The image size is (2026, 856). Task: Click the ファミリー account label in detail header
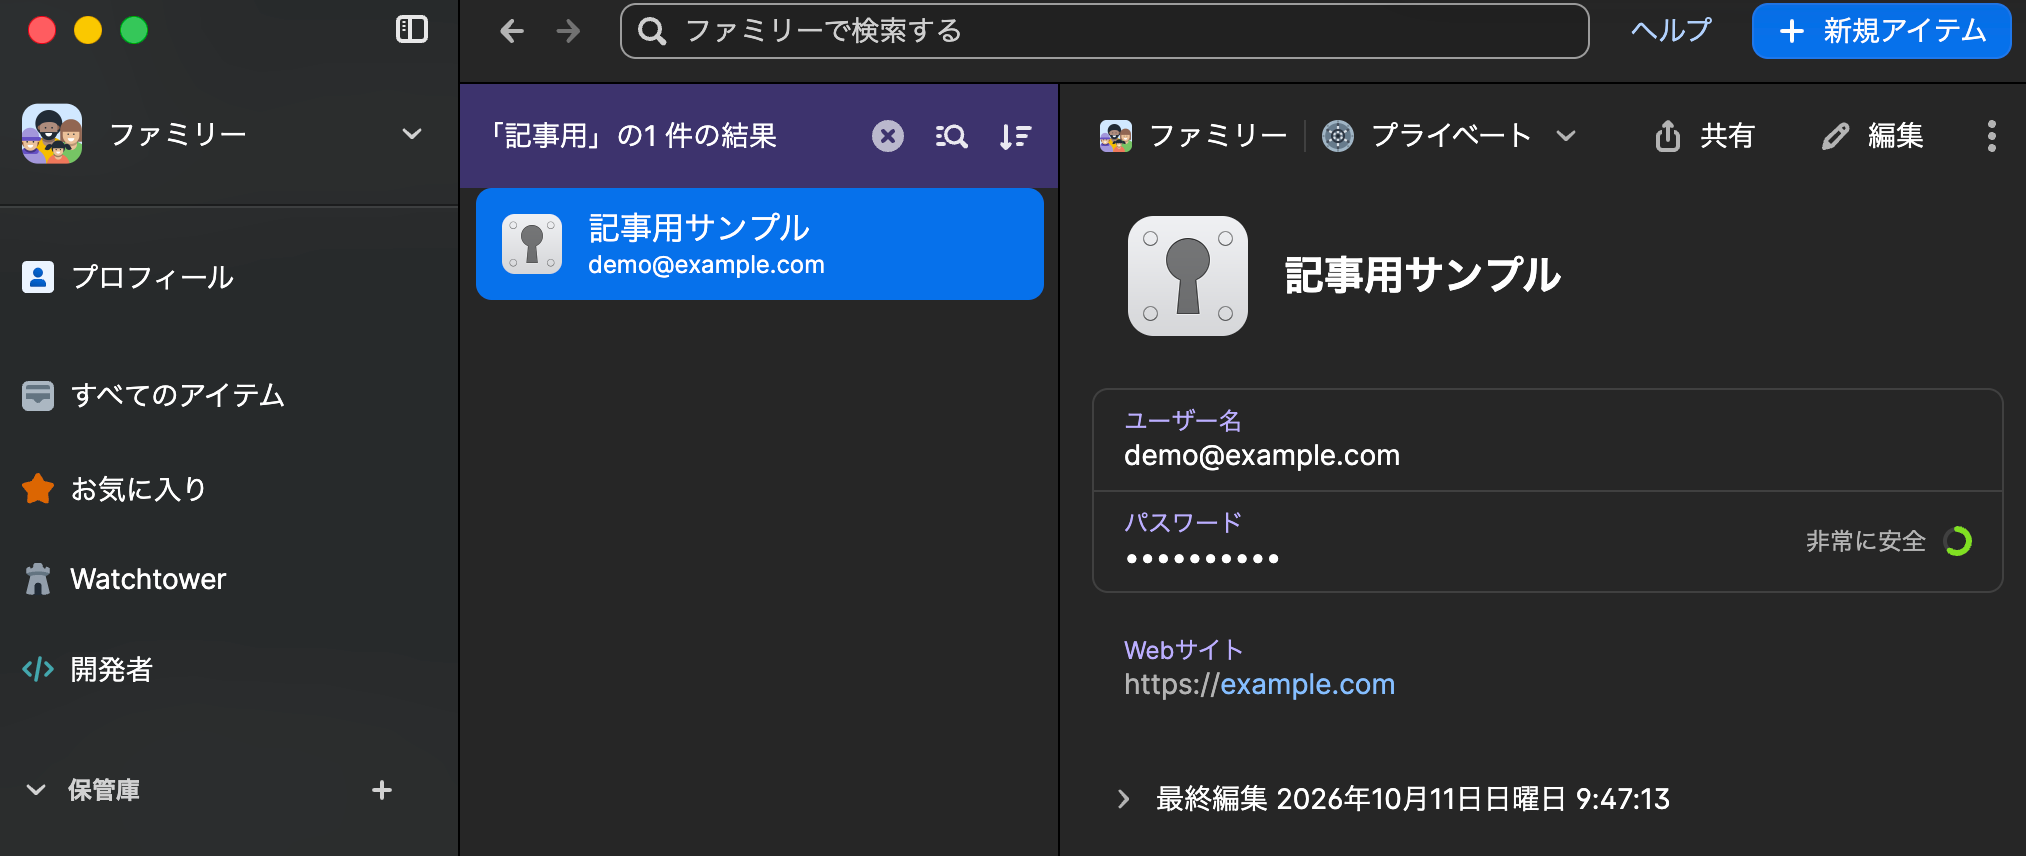point(1193,135)
